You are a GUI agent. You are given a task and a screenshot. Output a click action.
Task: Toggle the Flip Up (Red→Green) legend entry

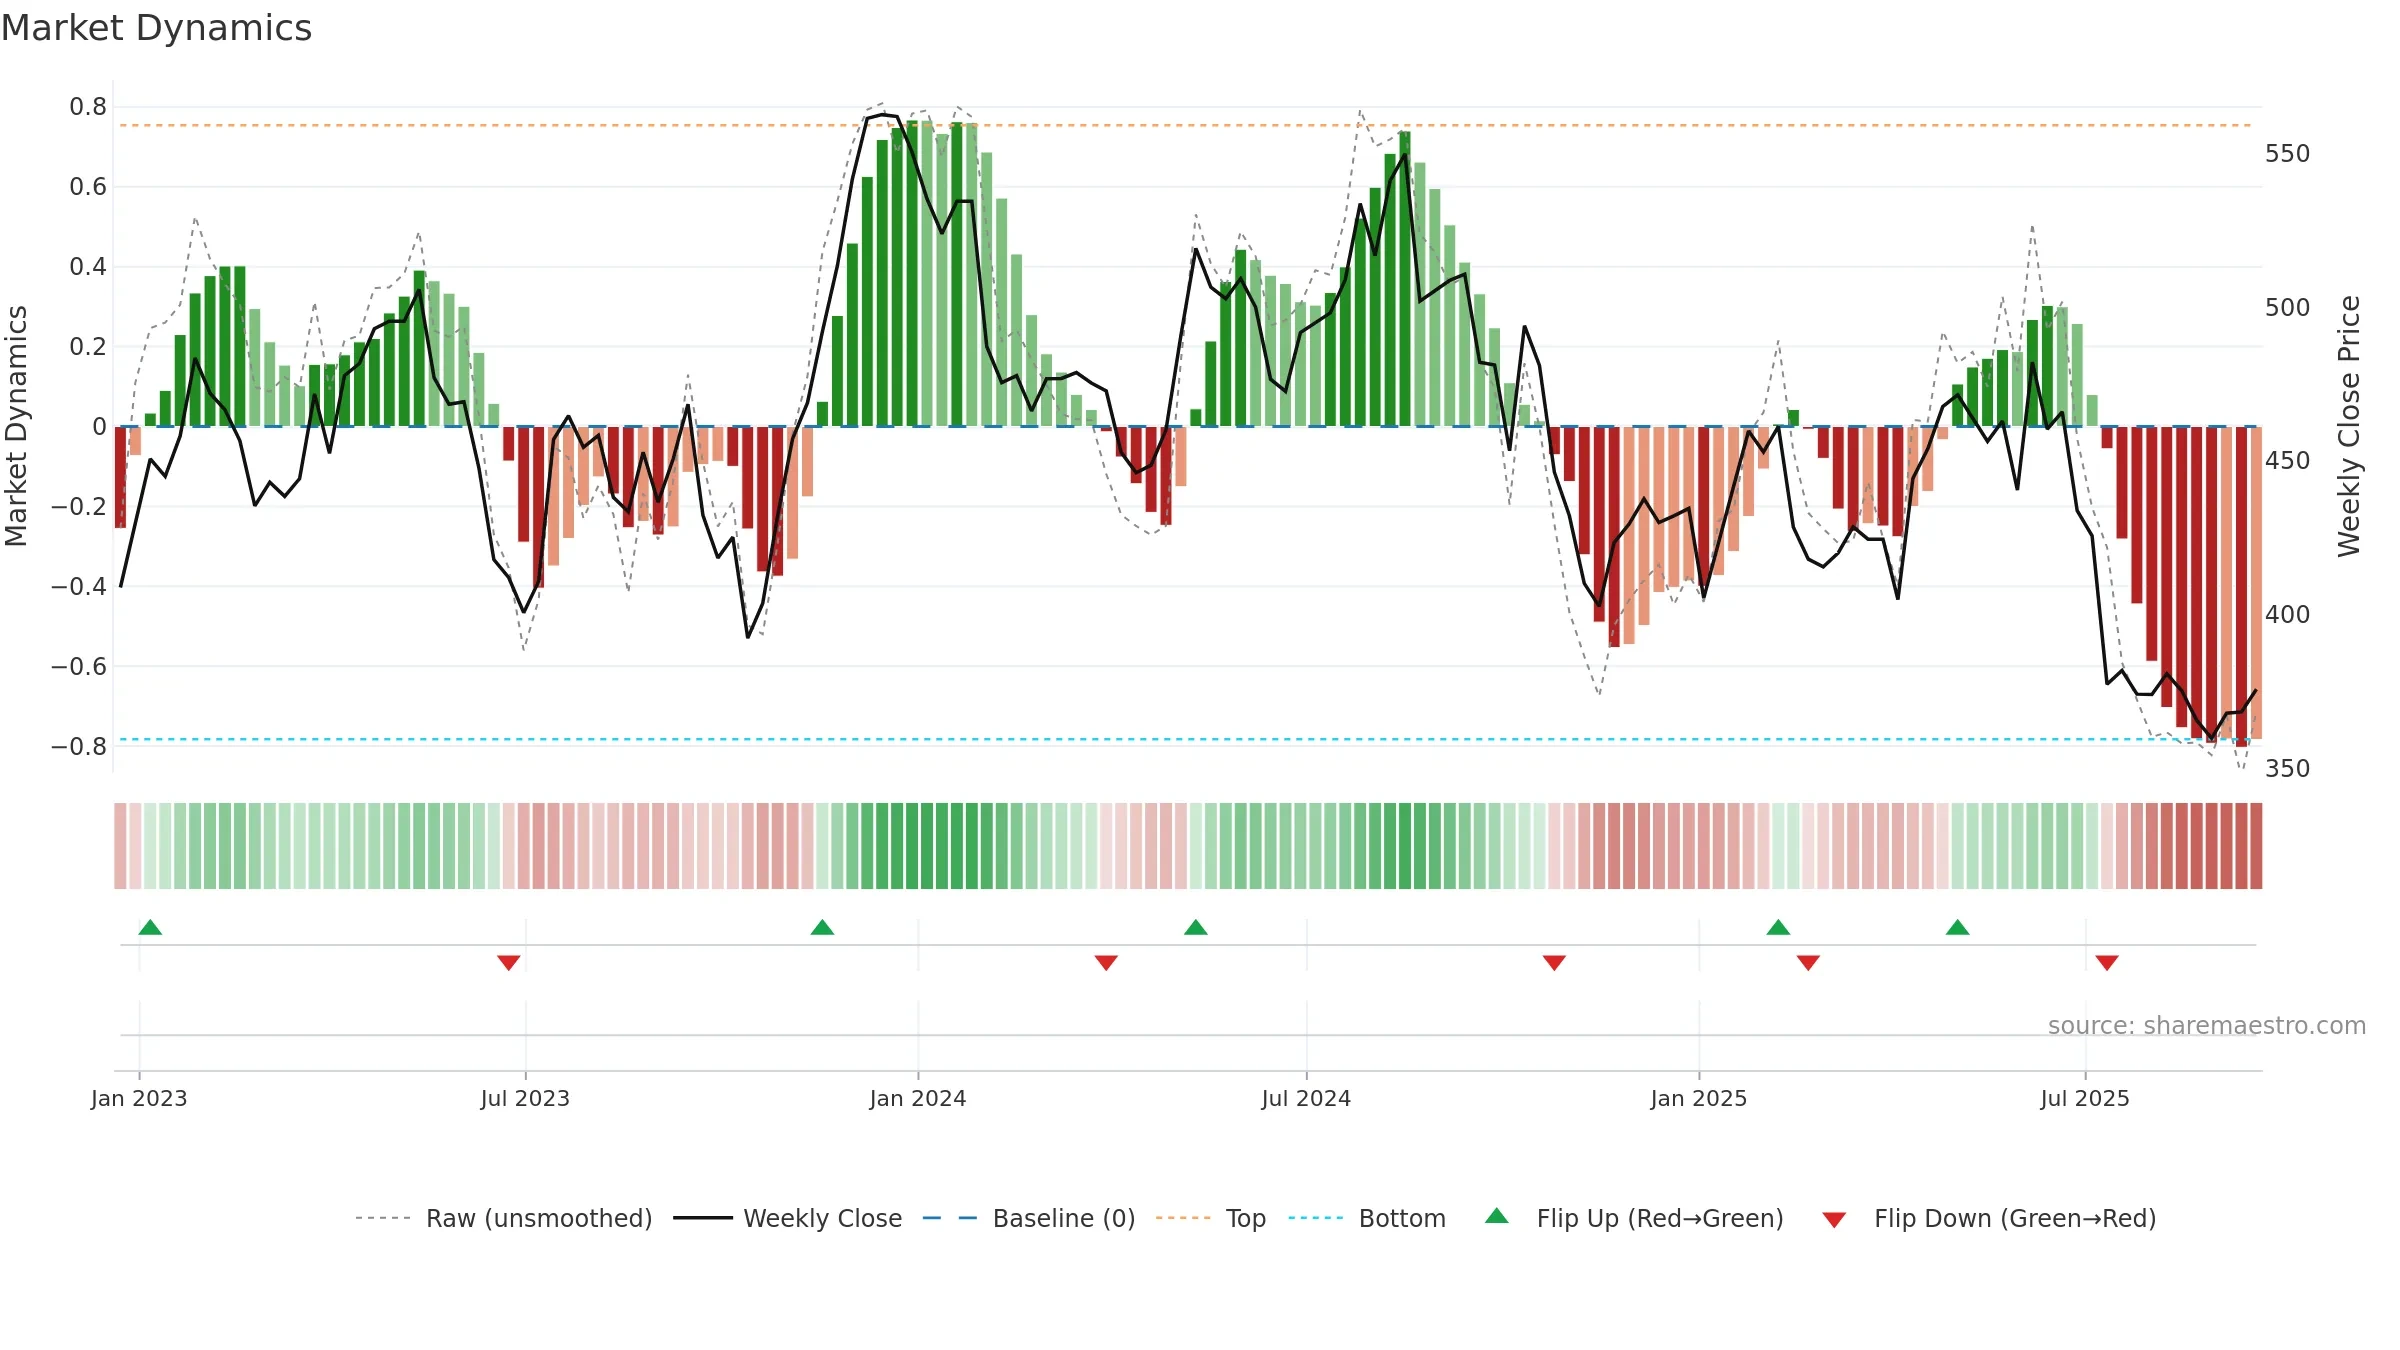[x=1634, y=1218]
